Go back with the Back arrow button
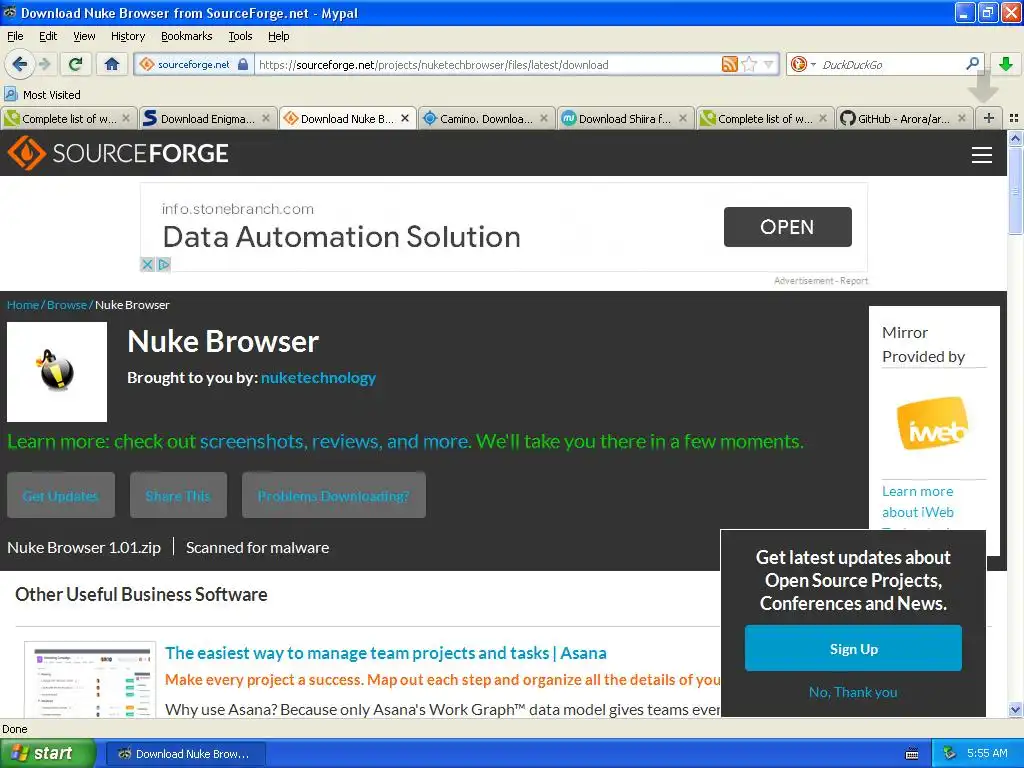 point(20,64)
